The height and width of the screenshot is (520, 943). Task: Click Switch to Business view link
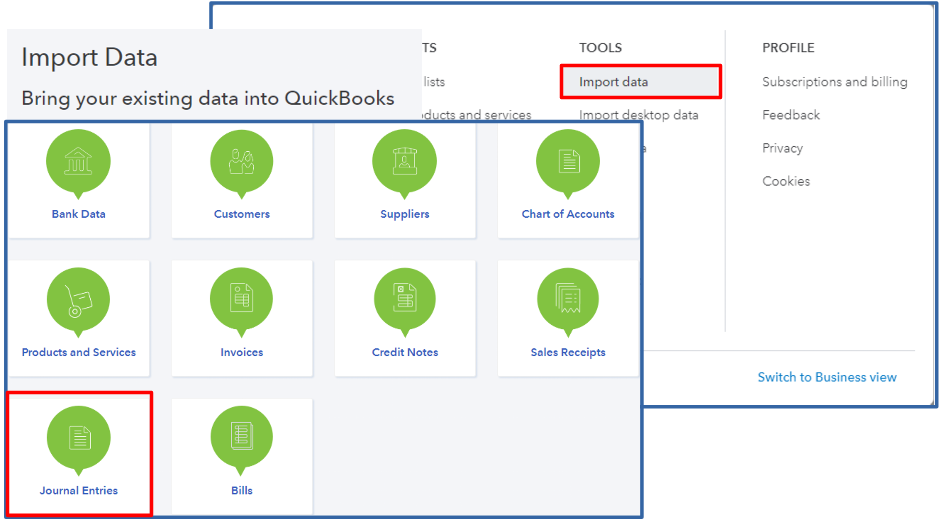pos(827,377)
